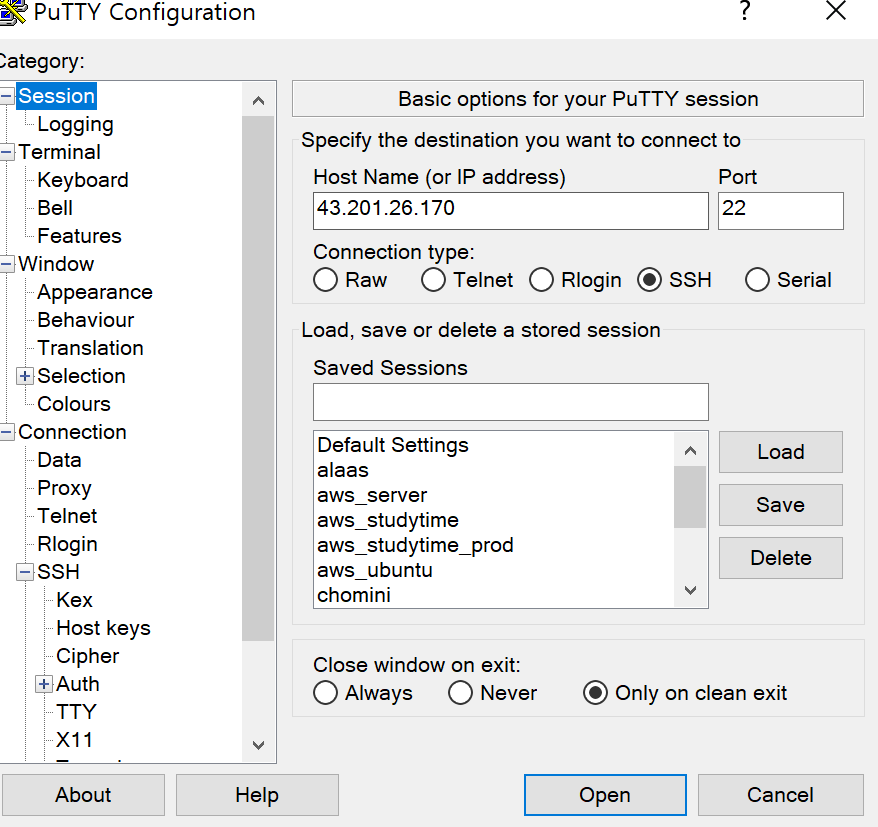Image resolution: width=878 pixels, height=827 pixels.
Task: Click the Open button
Action: click(x=605, y=795)
